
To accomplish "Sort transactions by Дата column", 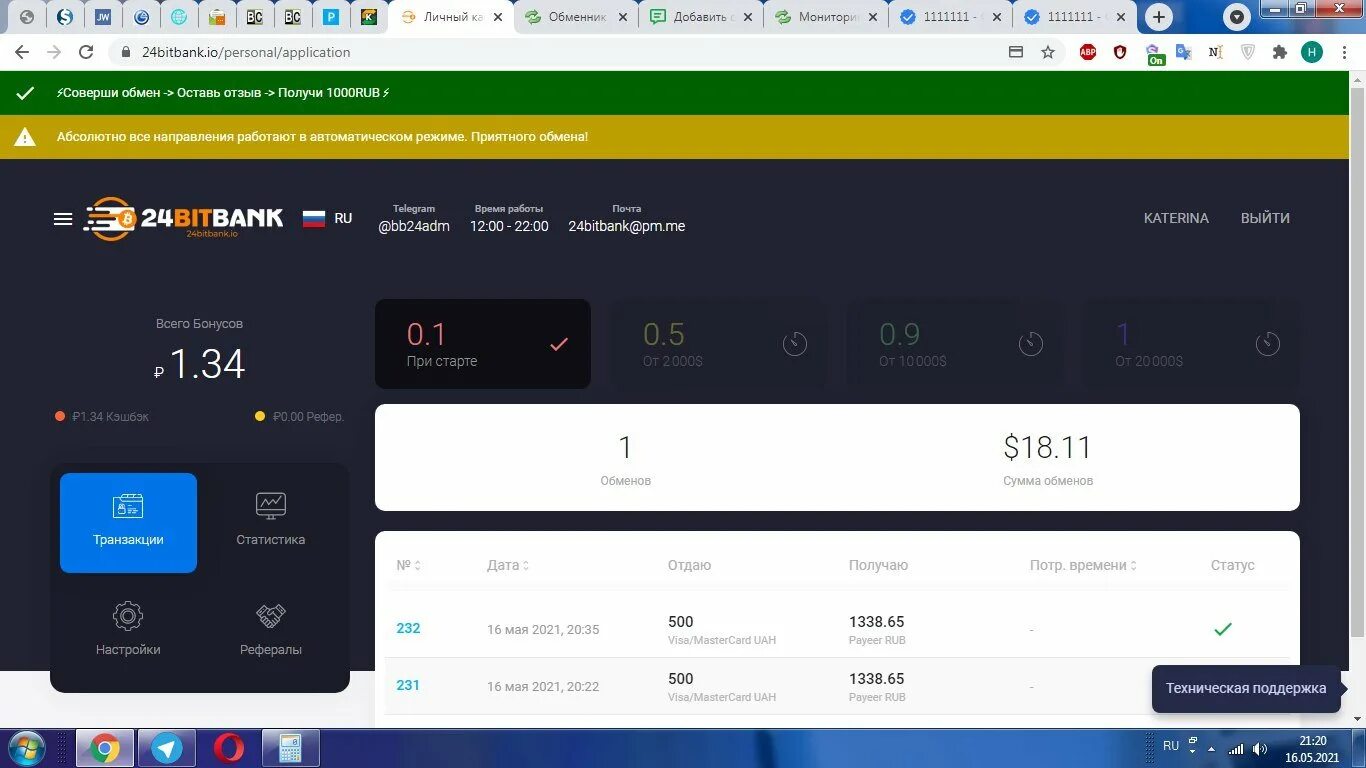I will point(508,565).
